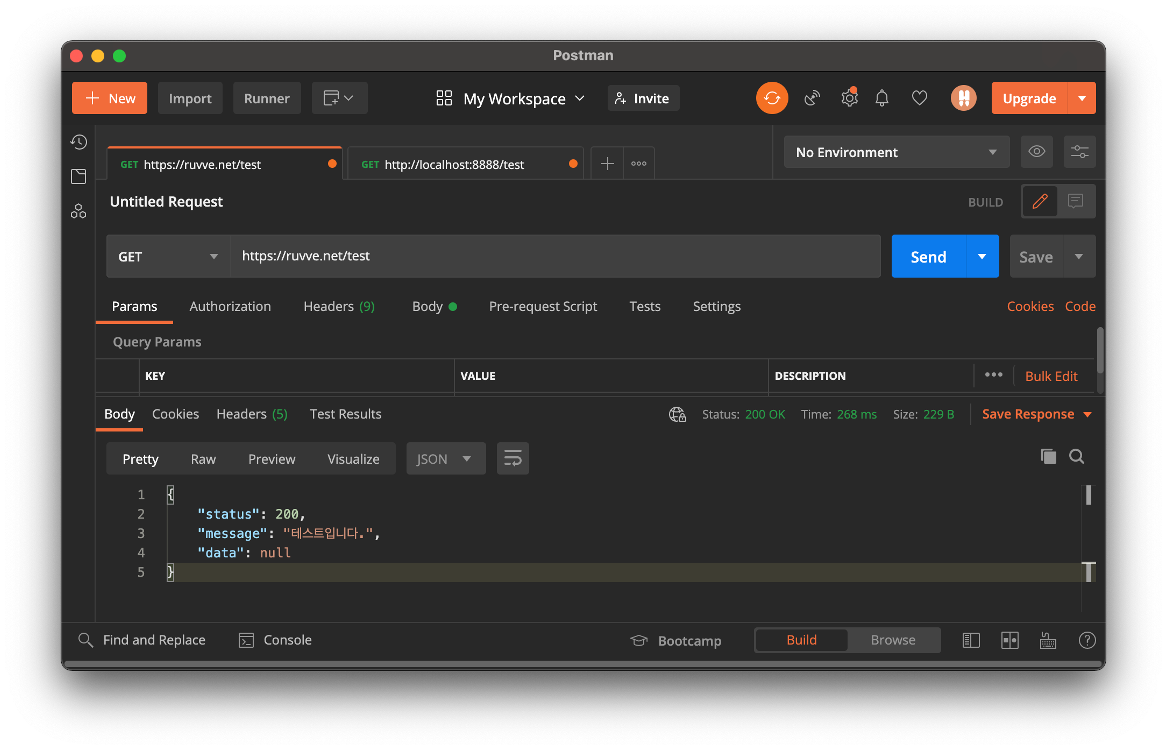1166x750 pixels.
Task: Open the Console
Action: [275, 640]
